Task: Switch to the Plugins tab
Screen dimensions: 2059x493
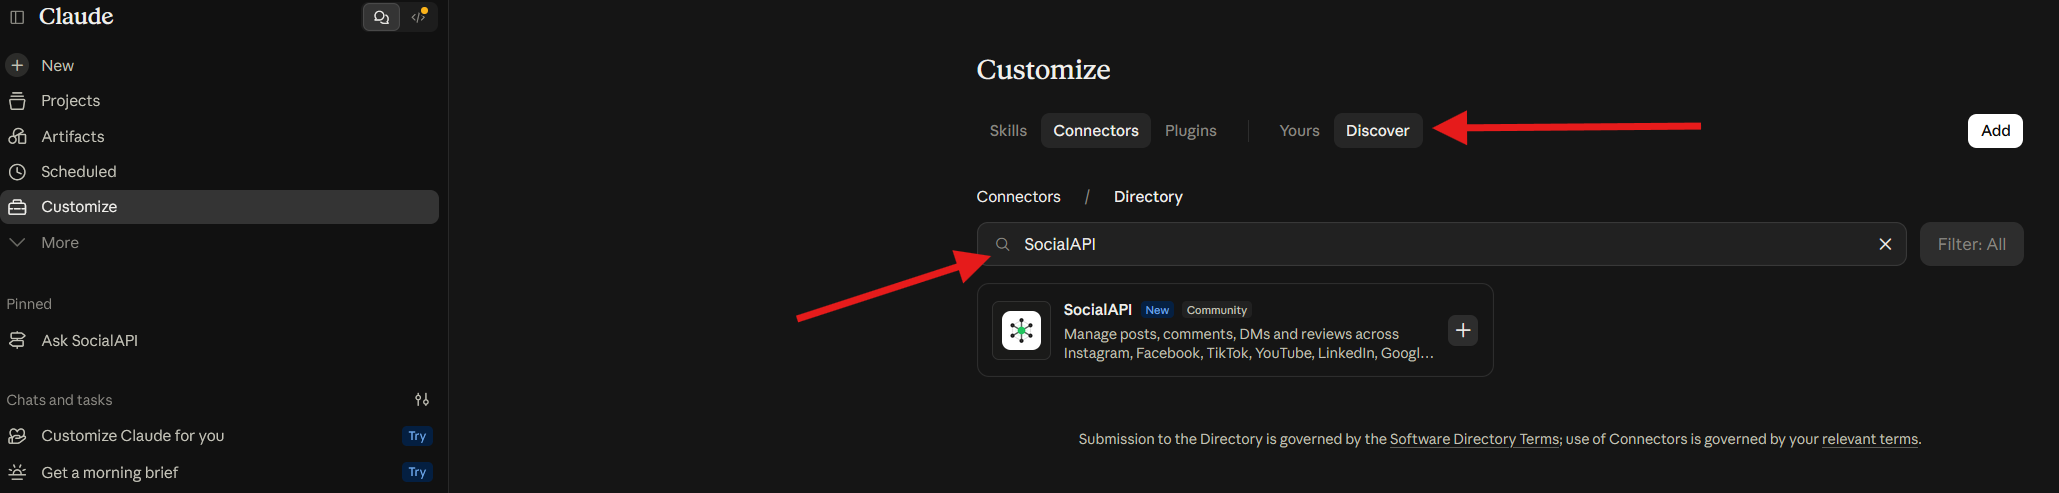Action: [x=1190, y=130]
